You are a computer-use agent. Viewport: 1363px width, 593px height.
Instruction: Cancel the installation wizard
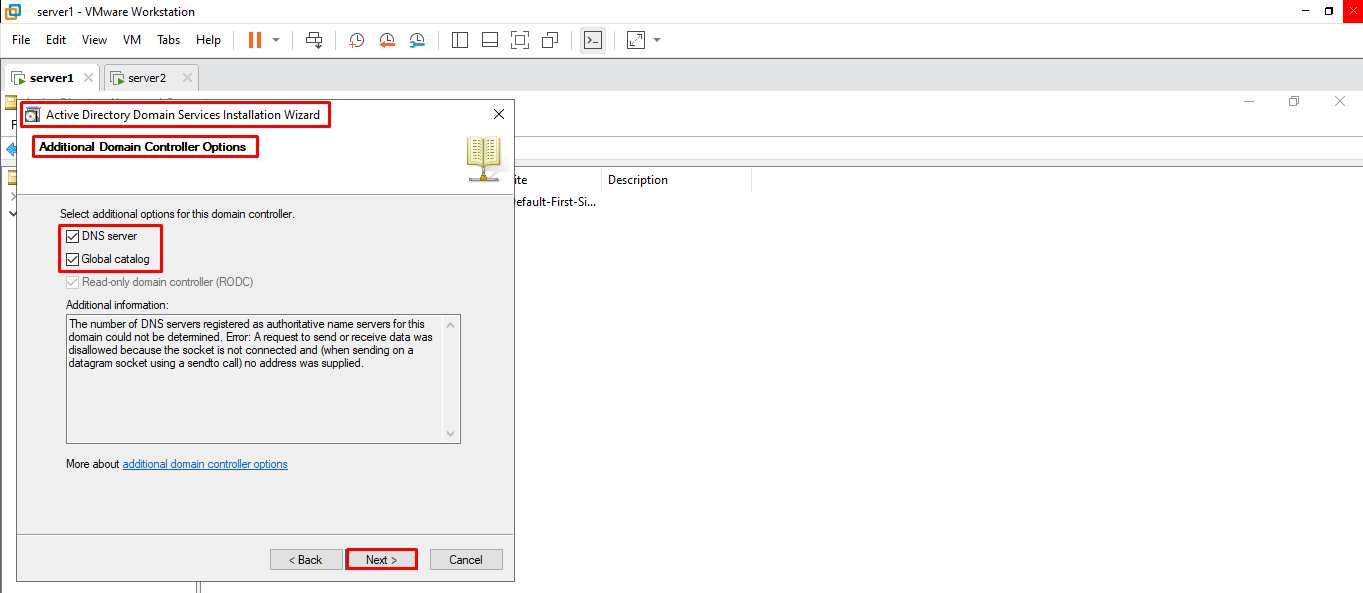(466, 560)
